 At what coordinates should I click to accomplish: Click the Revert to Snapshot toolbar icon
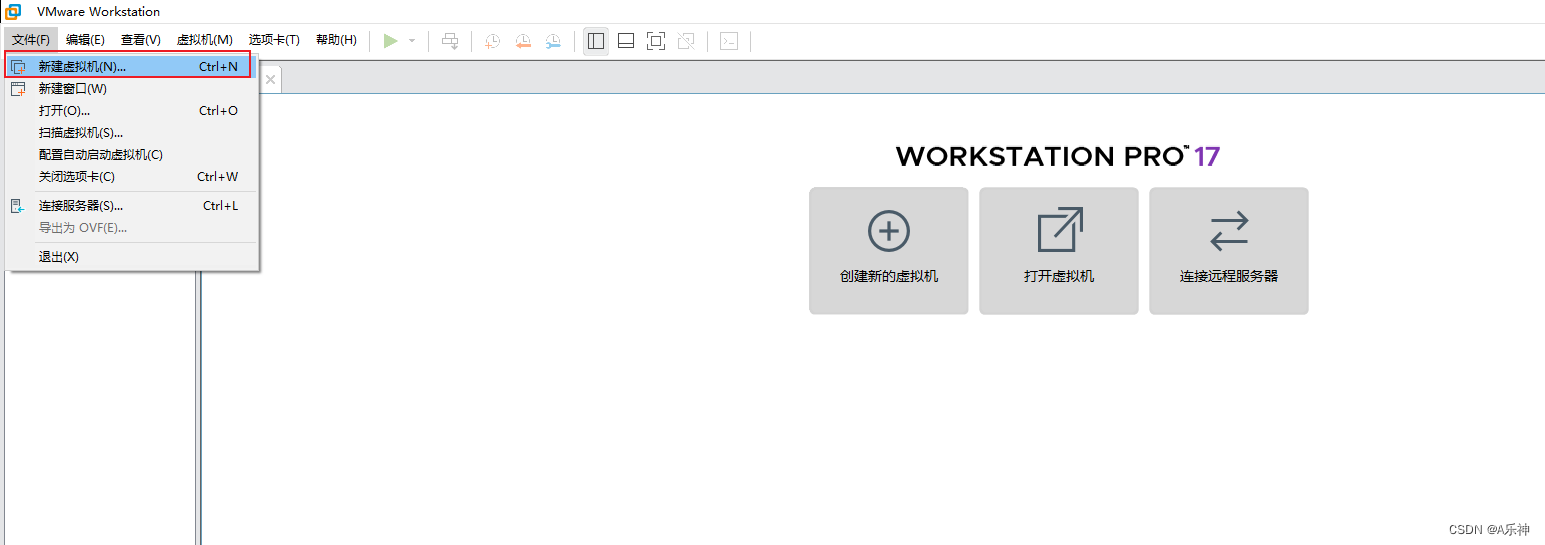(x=523, y=41)
